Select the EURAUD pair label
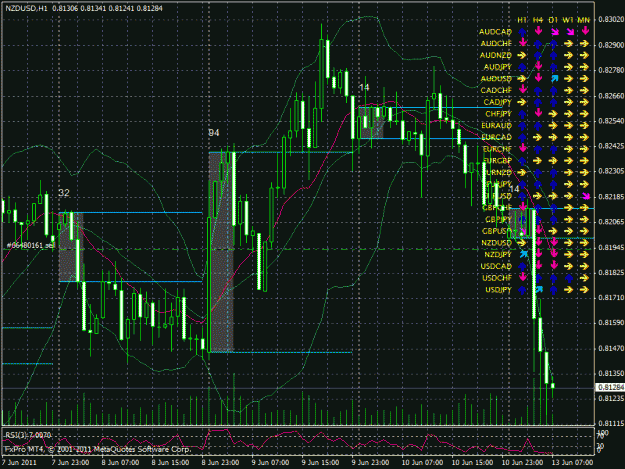This screenshot has width=625, height=469. pyautogui.click(x=496, y=126)
